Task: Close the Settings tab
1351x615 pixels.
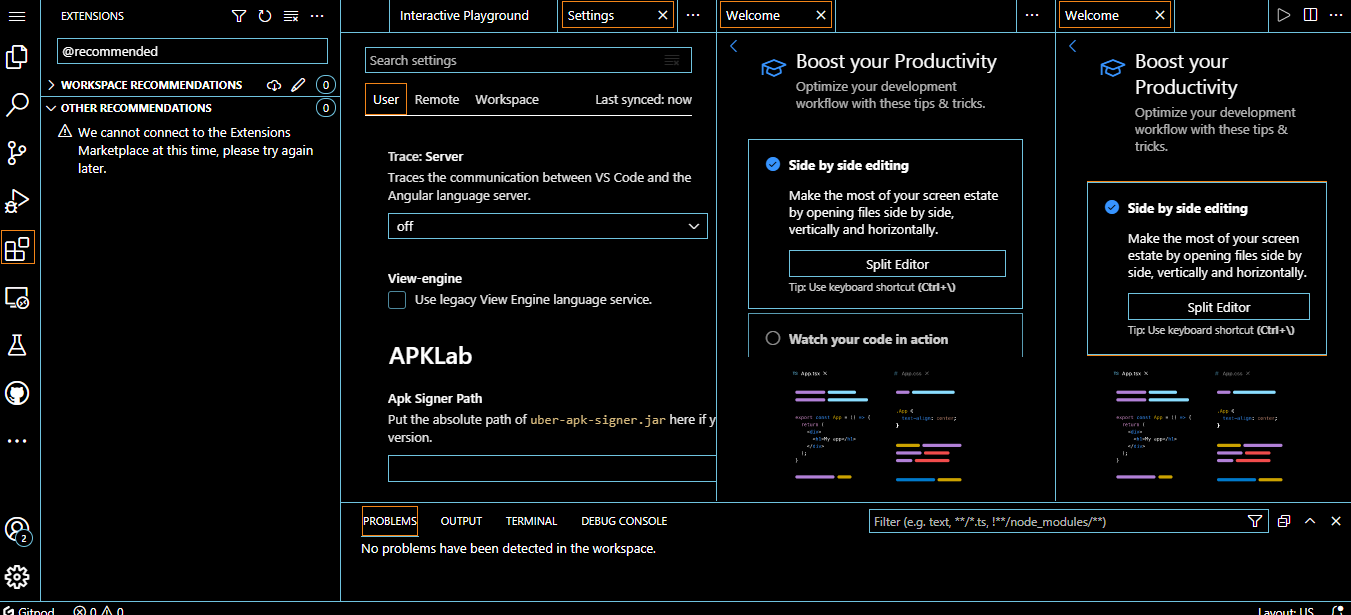Action: 662,15
